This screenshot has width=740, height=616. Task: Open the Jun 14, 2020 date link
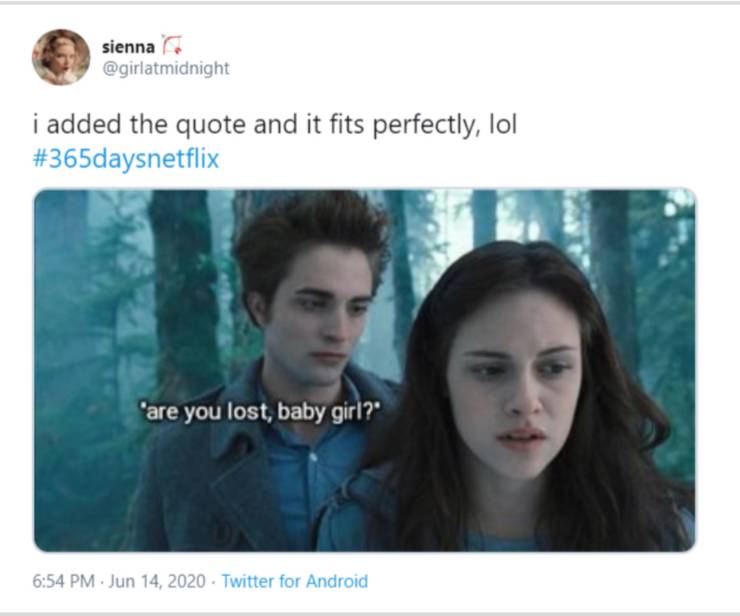click(x=157, y=581)
